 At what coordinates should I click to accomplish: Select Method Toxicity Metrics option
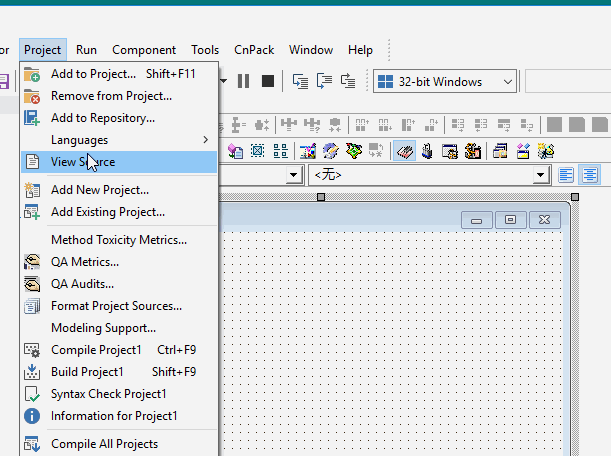[x=118, y=240]
